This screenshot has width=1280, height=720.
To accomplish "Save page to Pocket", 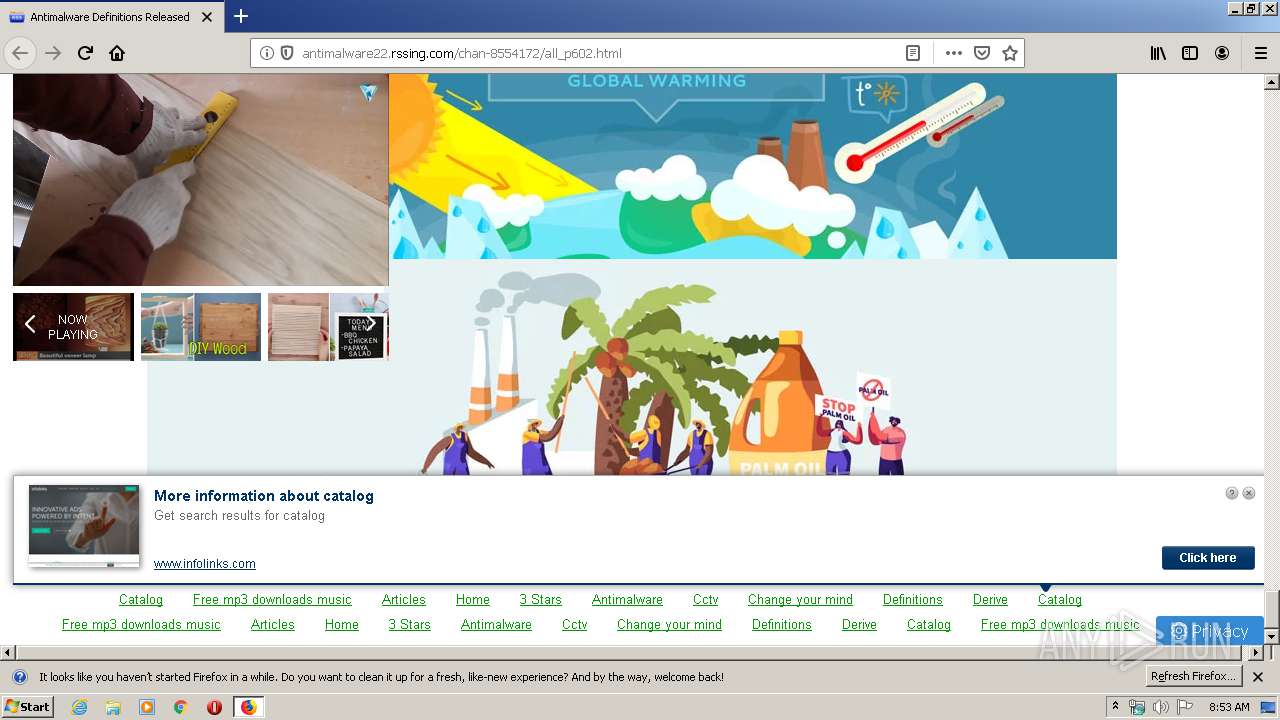I will coord(982,53).
